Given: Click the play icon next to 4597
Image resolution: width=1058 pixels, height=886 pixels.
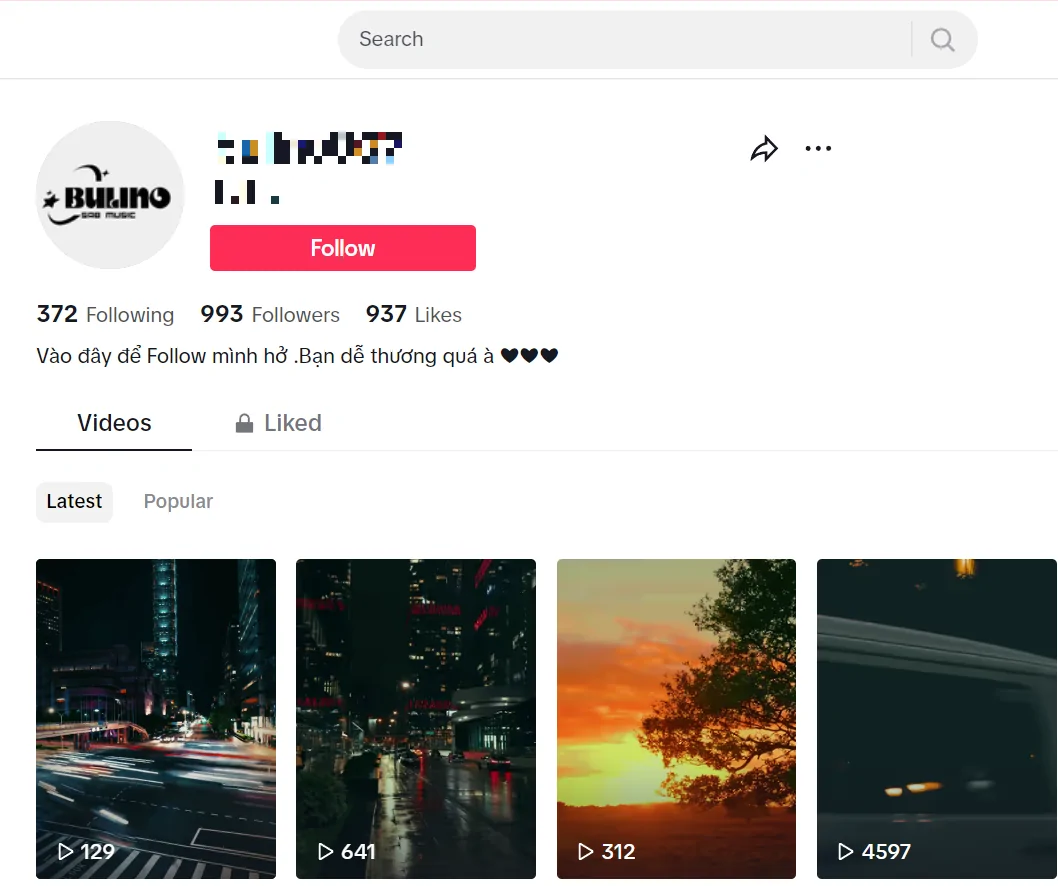Looking at the screenshot, I should coord(847,852).
